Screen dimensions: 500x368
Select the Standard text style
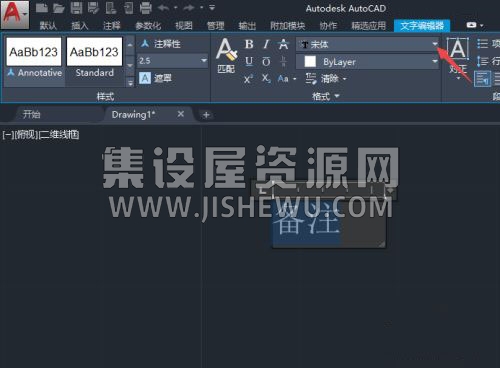pyautogui.click(x=94, y=57)
